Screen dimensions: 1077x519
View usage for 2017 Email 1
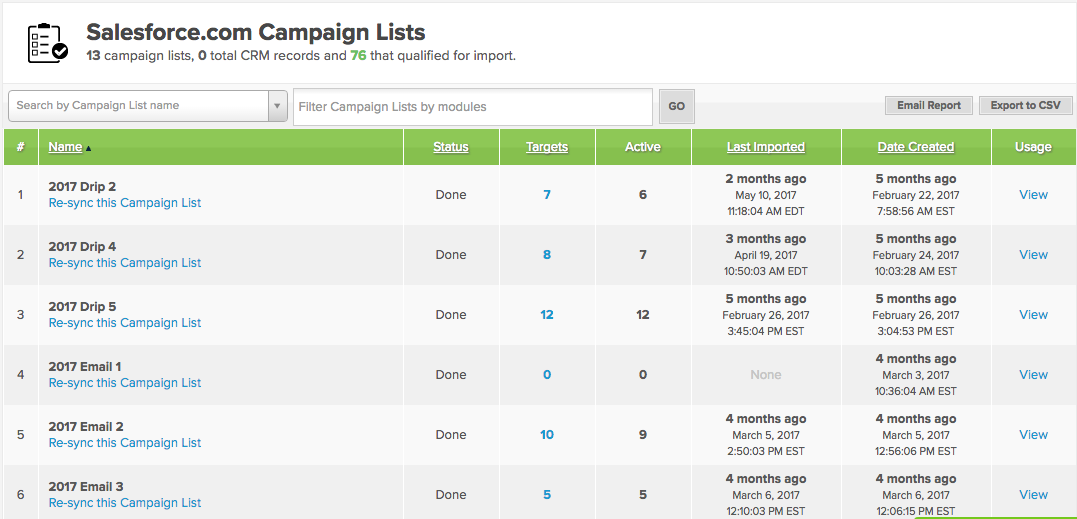(x=1033, y=375)
